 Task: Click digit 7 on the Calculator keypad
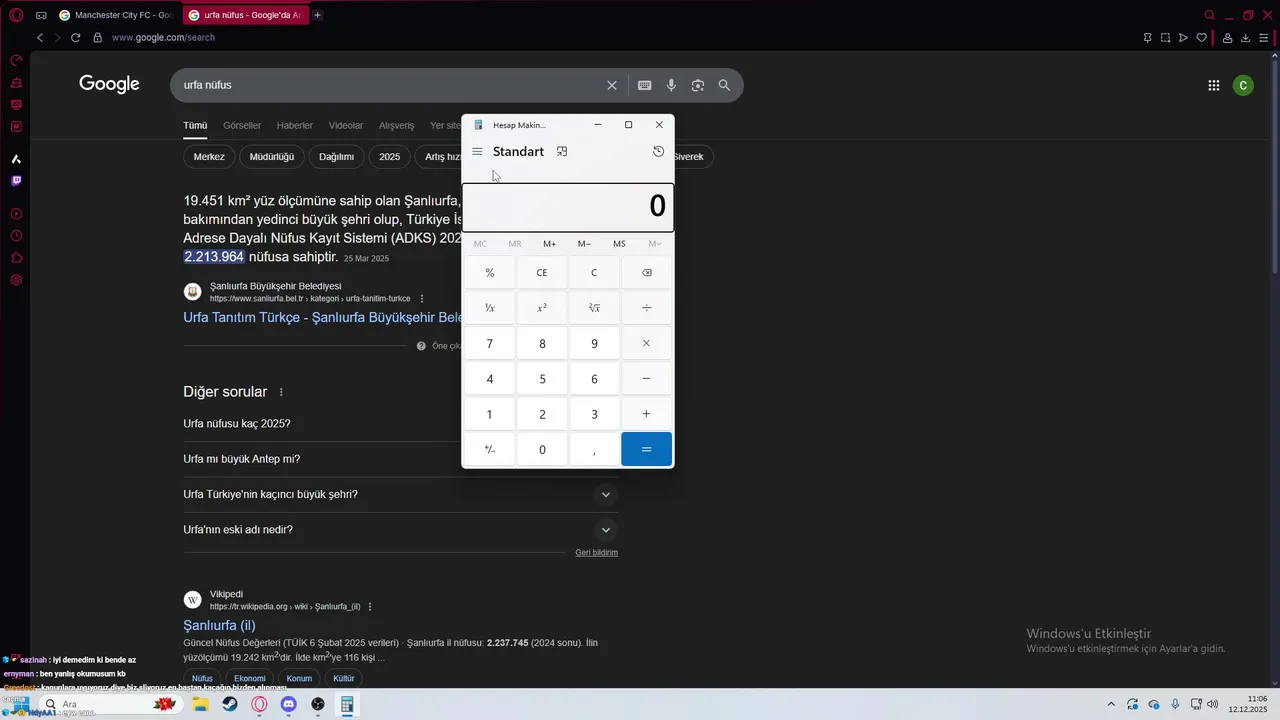coord(490,344)
